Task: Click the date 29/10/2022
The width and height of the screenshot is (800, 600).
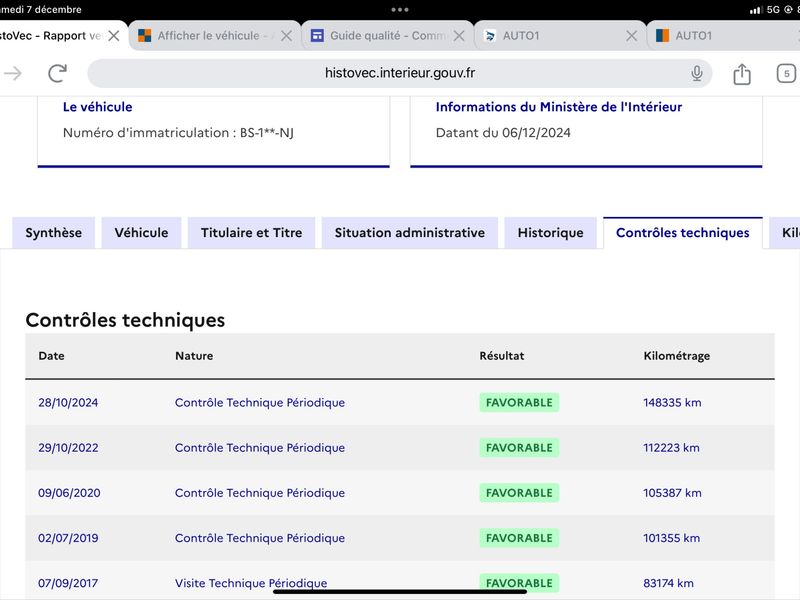Action: click(68, 448)
